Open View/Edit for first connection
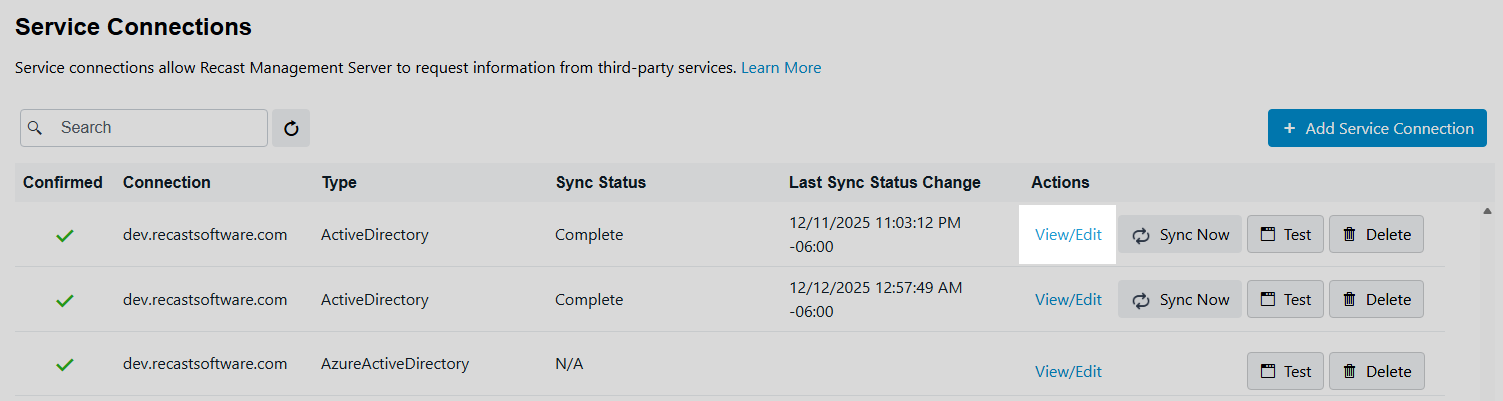Image resolution: width=1503 pixels, height=401 pixels. click(x=1068, y=235)
